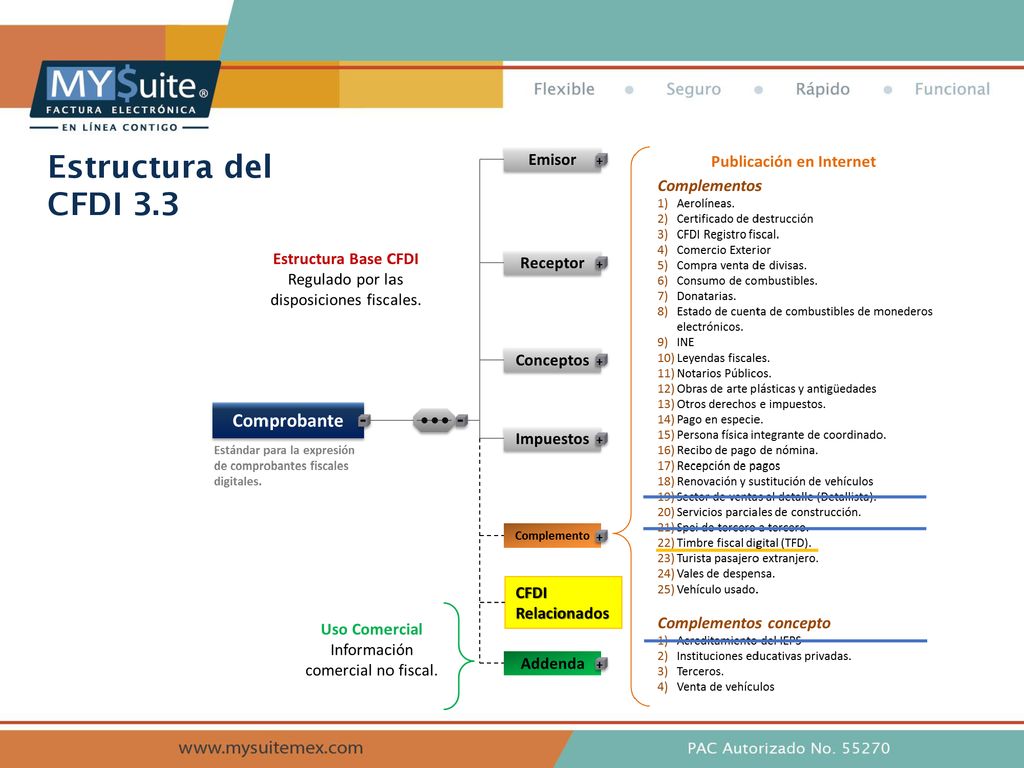
Task: Expand the Complemento node plus icon
Action: coord(601,536)
